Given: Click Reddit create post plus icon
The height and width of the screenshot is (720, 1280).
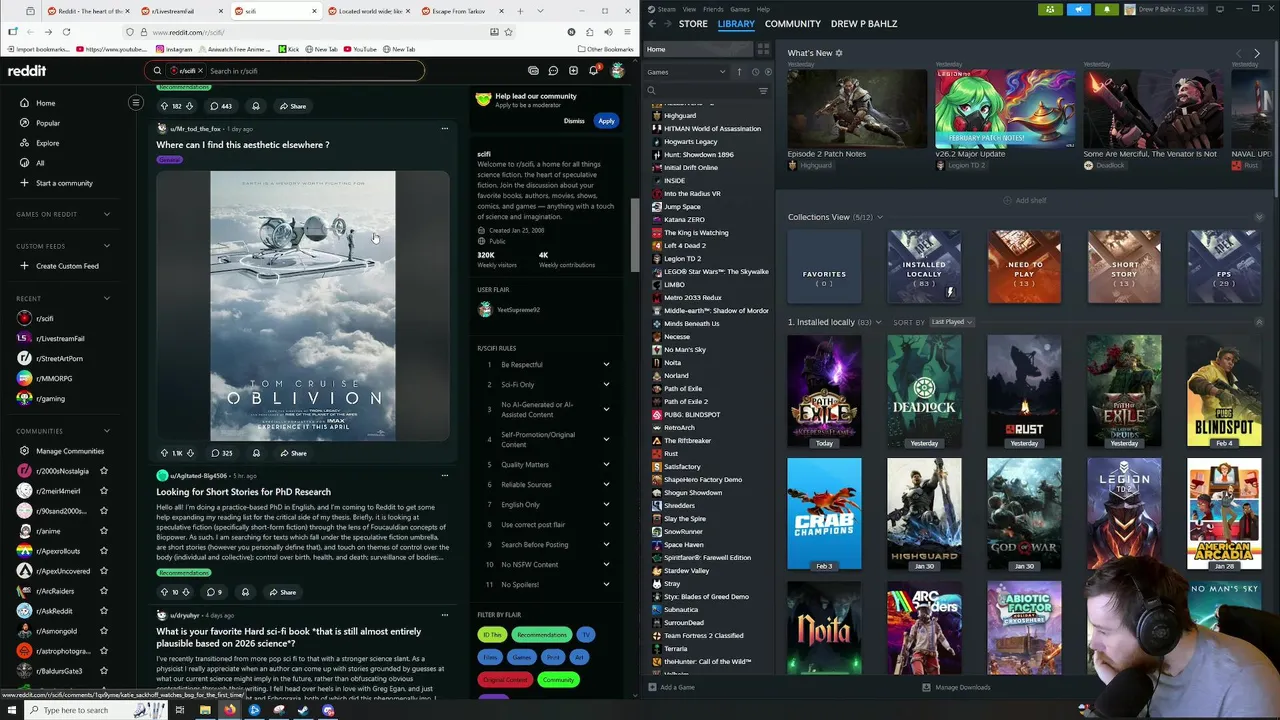Looking at the screenshot, I should tap(573, 71).
